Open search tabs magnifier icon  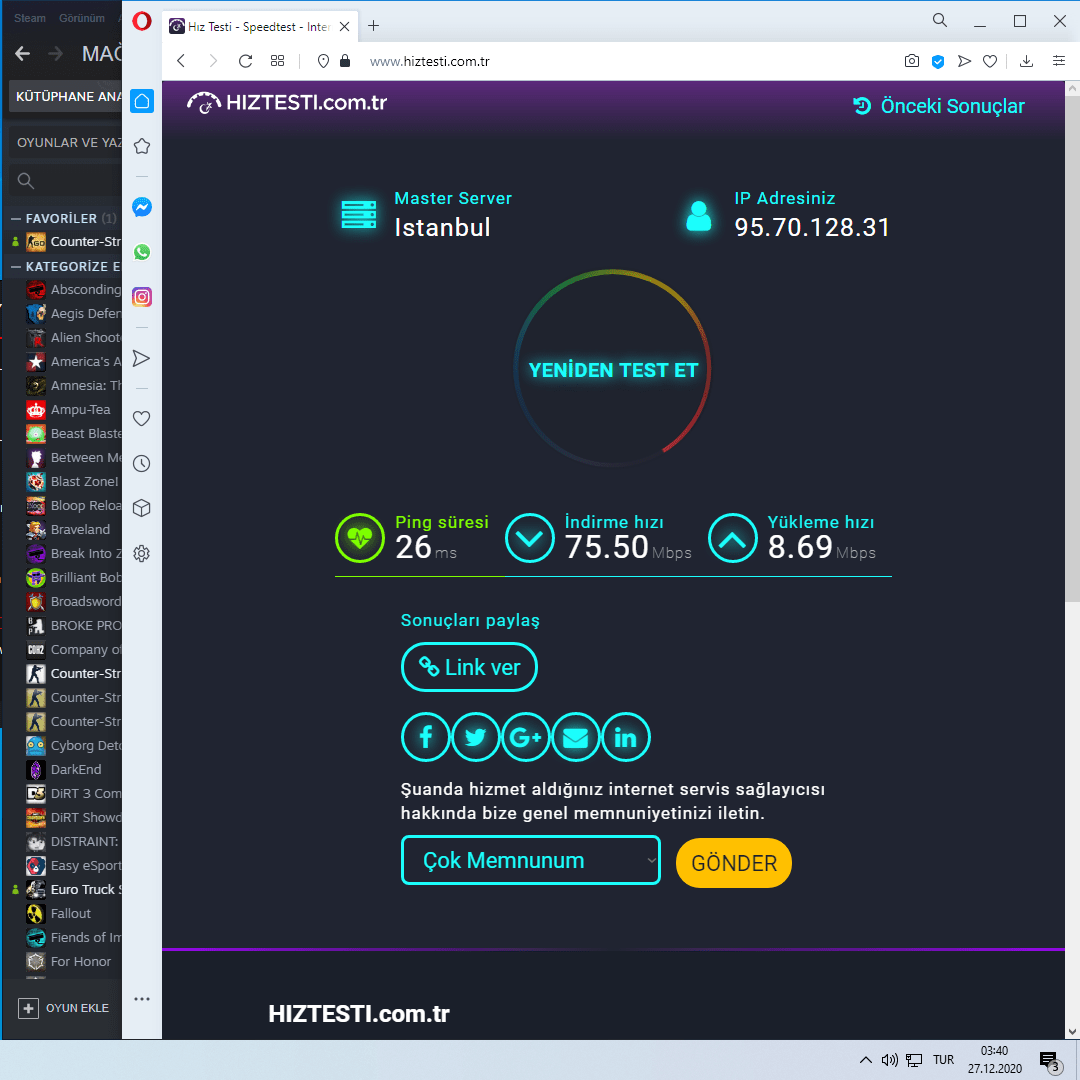pyautogui.click(x=939, y=20)
